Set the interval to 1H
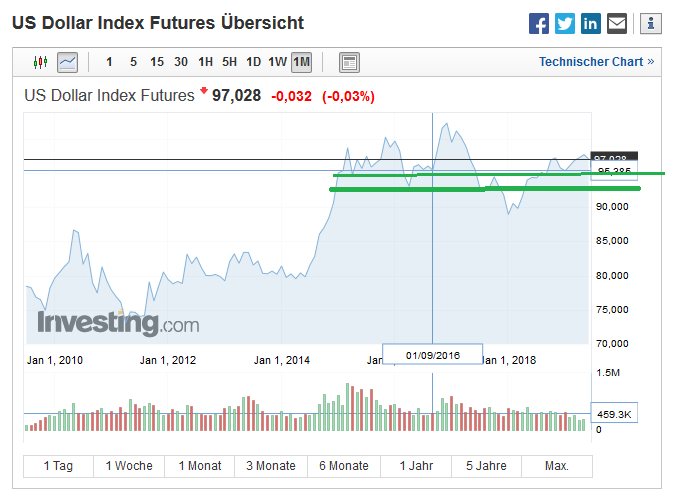Image resolution: width=675 pixels, height=501 pixels. point(205,62)
